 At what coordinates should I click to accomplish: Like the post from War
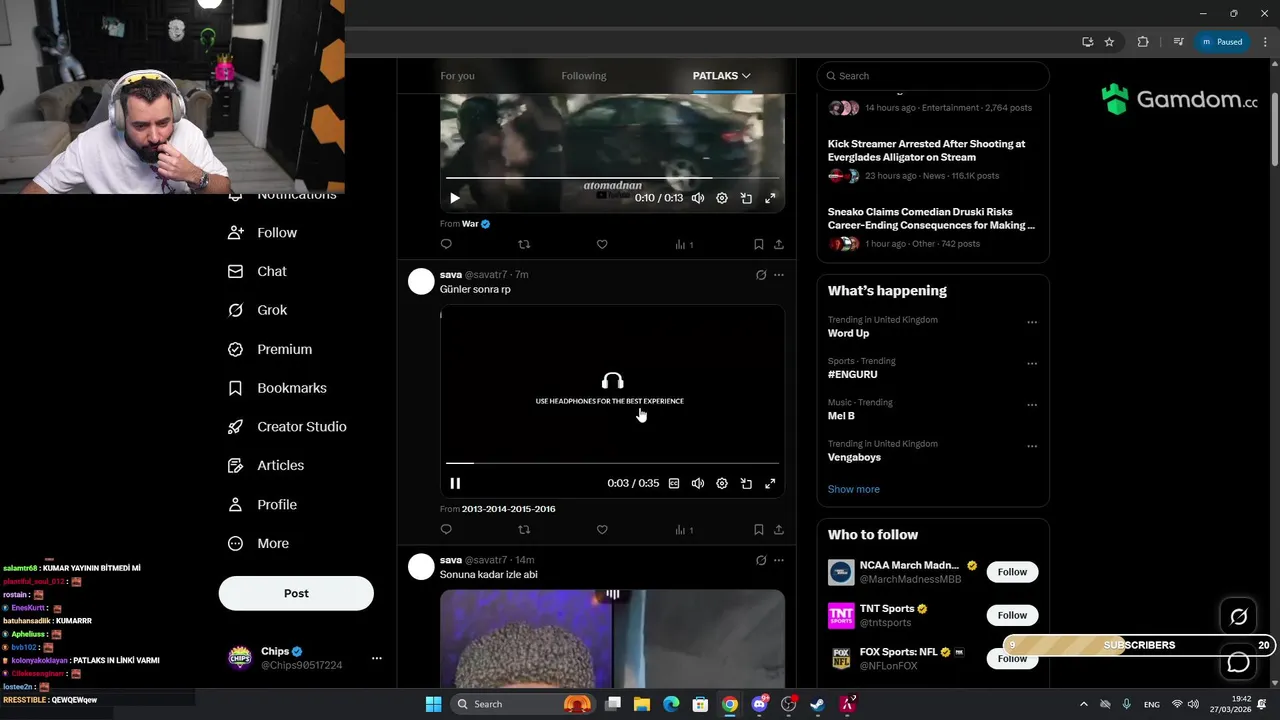[x=602, y=244]
